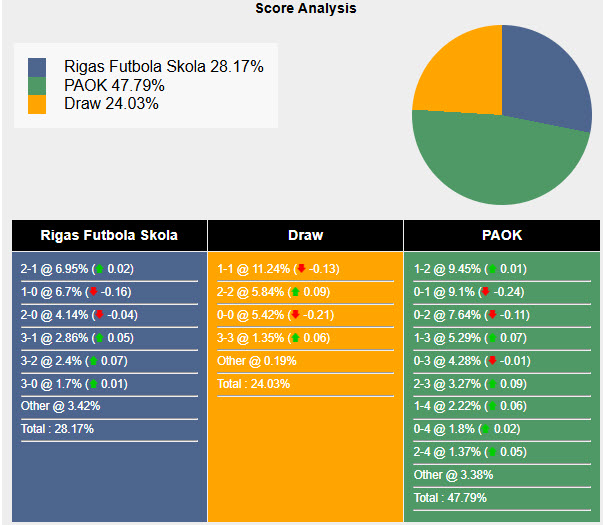Click the green up arrow on 2-2 draw row
603x525 pixels.
click(x=295, y=292)
